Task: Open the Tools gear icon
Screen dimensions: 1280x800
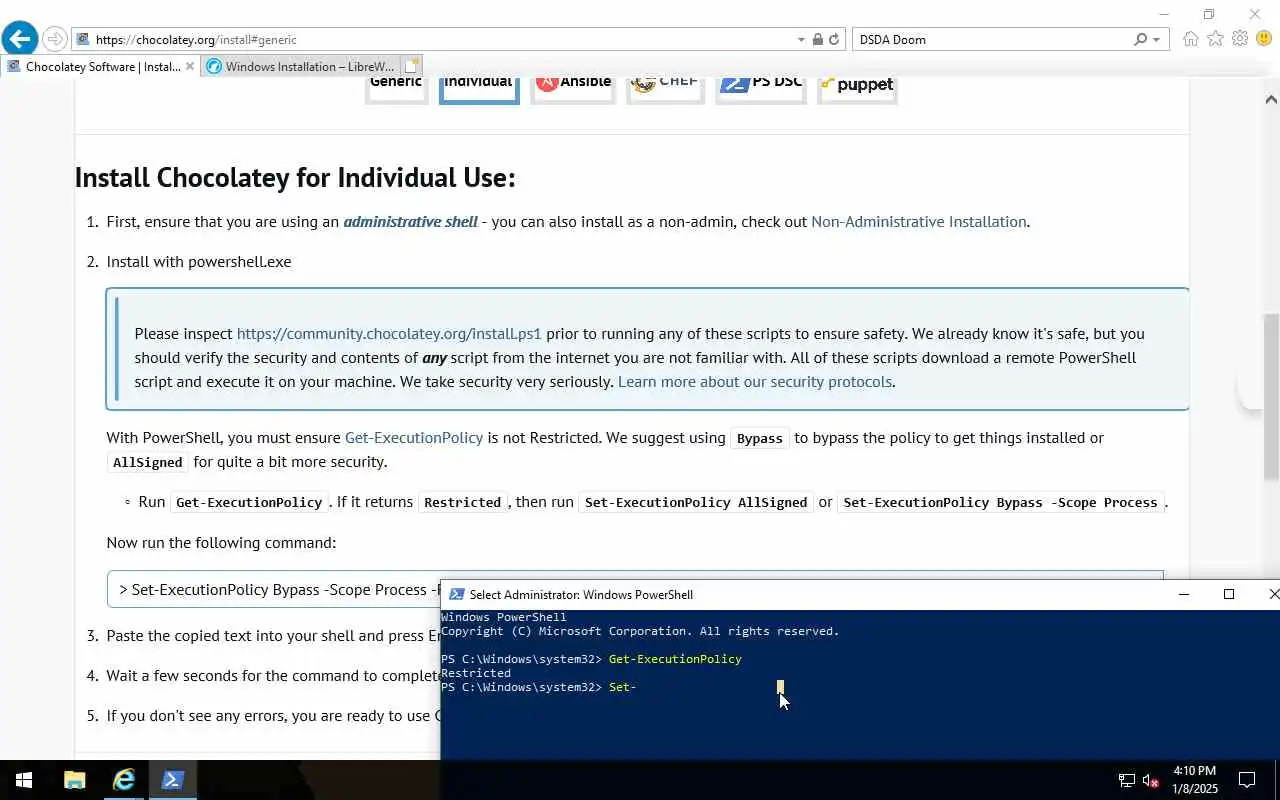Action: click(x=1240, y=38)
